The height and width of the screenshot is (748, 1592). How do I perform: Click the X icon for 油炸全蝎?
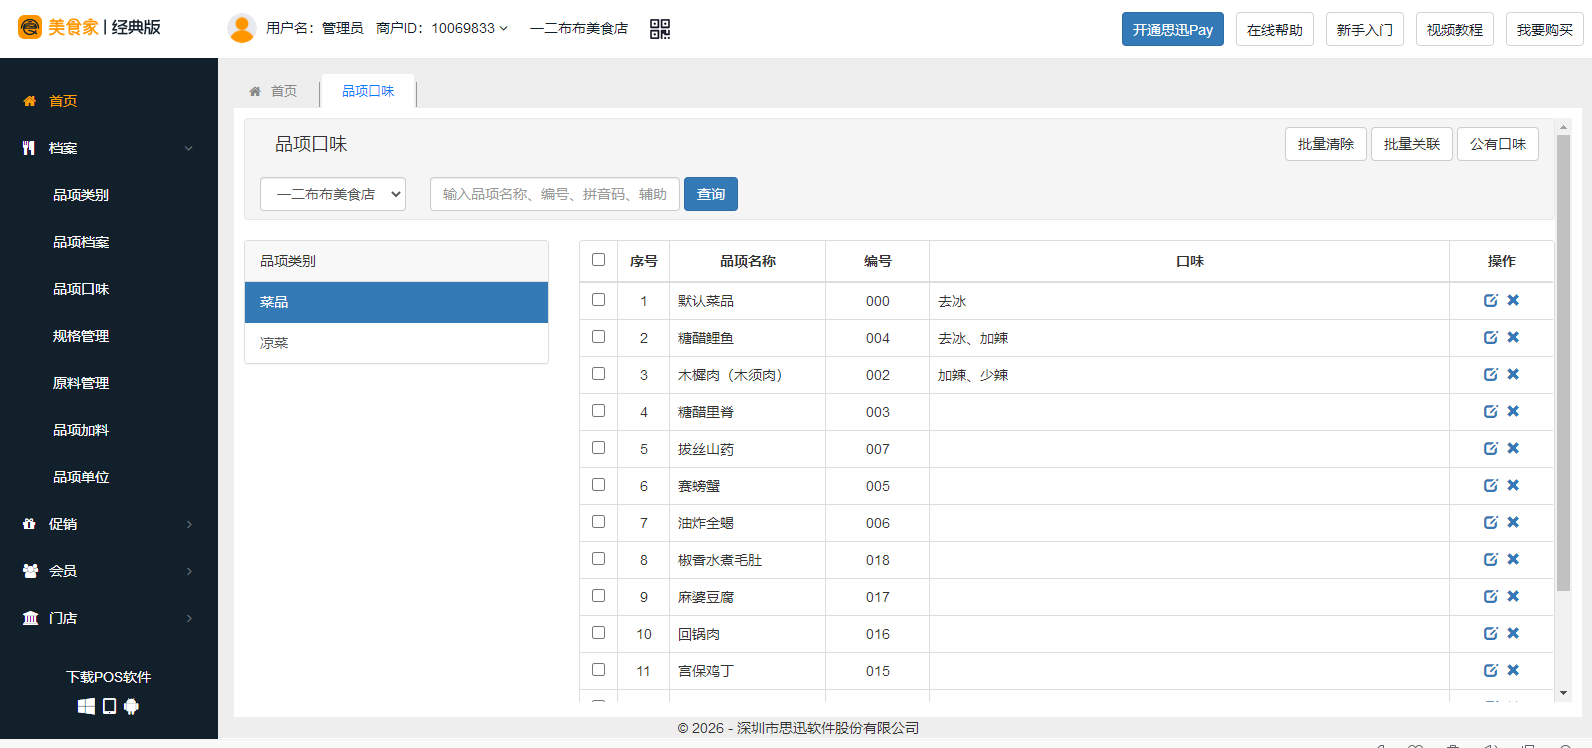coord(1513,522)
